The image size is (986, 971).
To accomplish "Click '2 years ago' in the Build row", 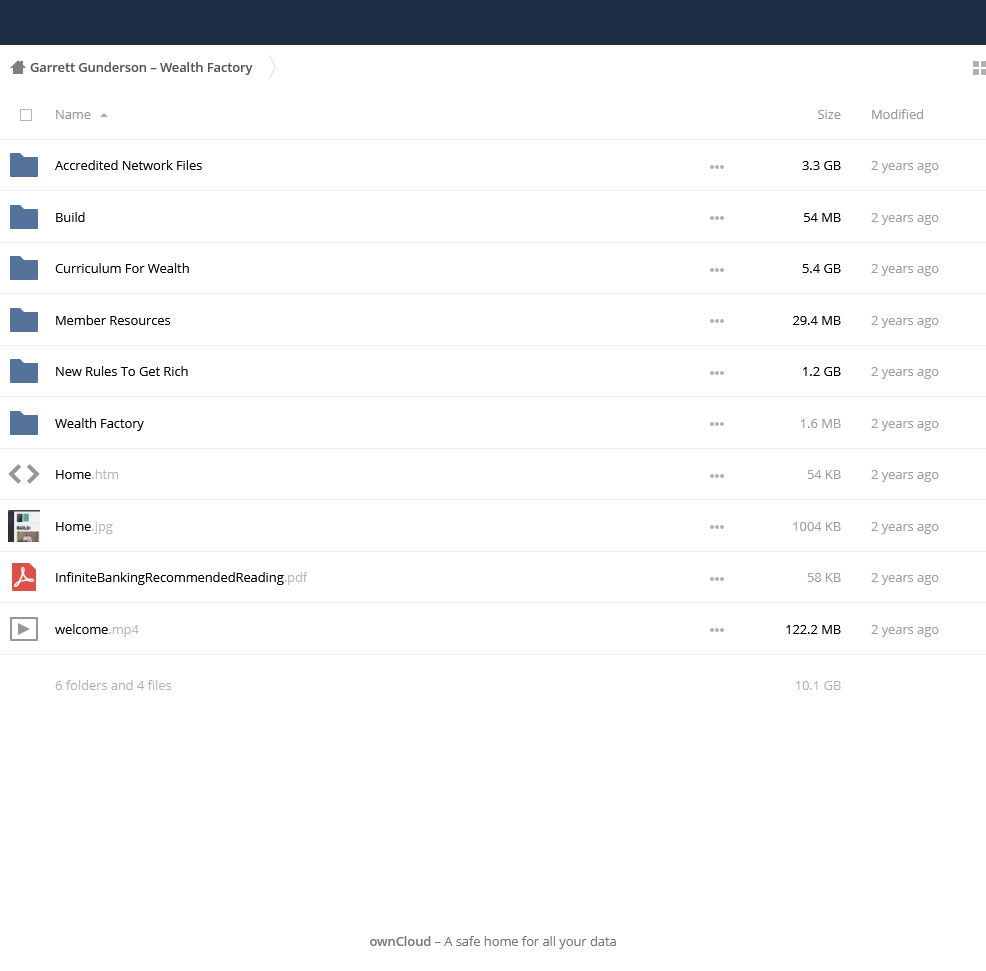I will pos(904,218).
